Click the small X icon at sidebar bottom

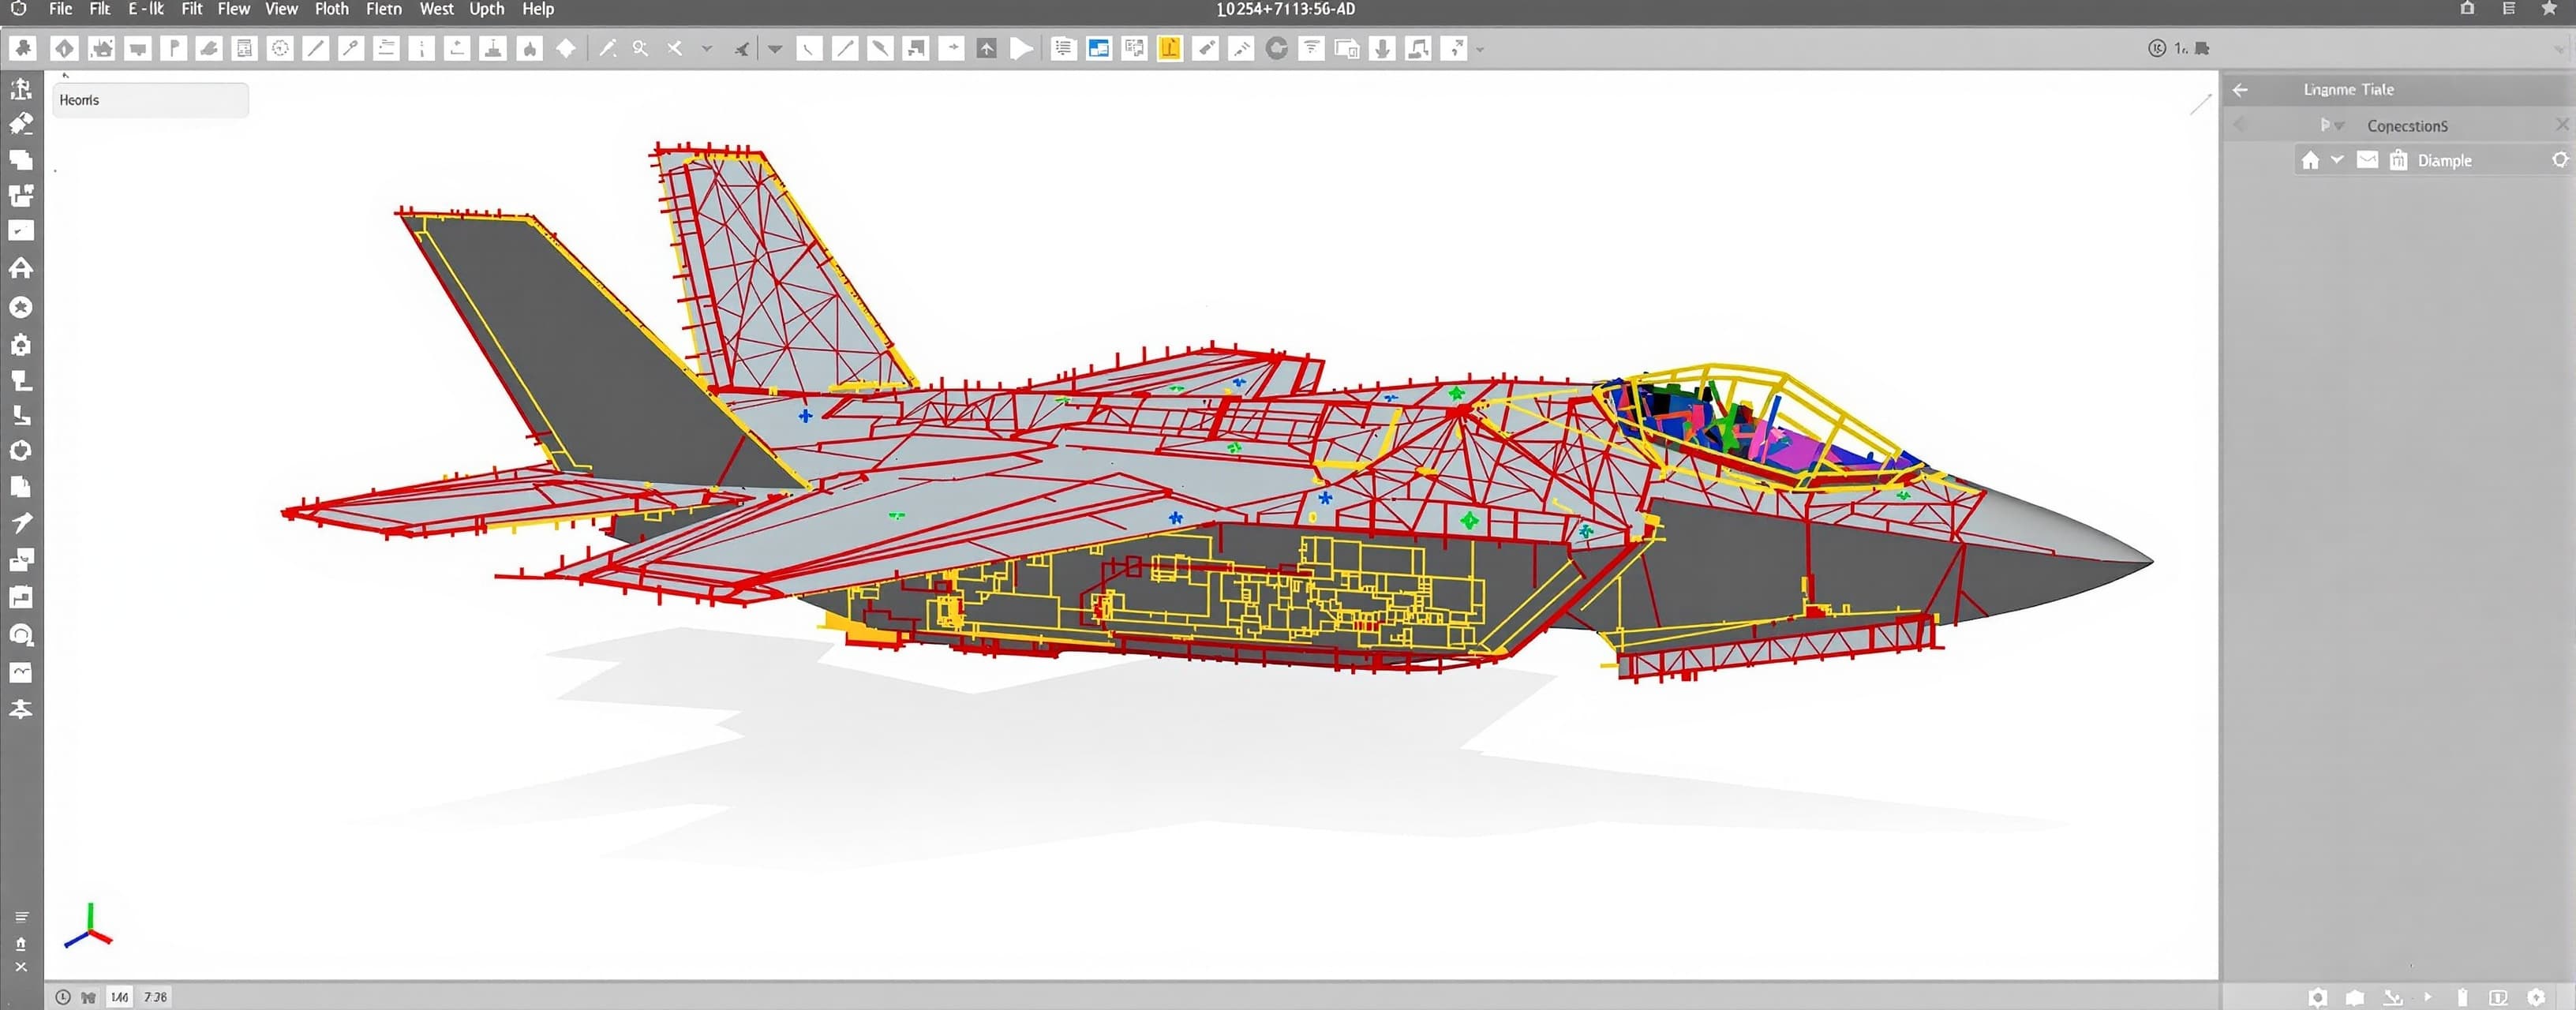pos(21,966)
